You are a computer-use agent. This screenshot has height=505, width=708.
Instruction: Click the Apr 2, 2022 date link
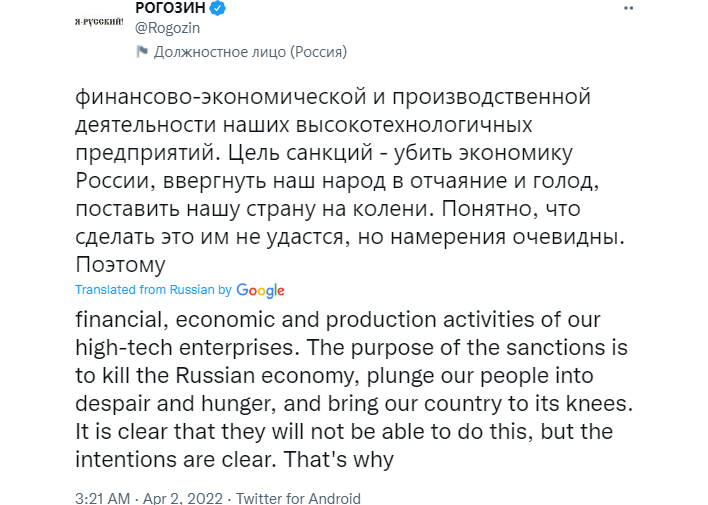click(183, 498)
